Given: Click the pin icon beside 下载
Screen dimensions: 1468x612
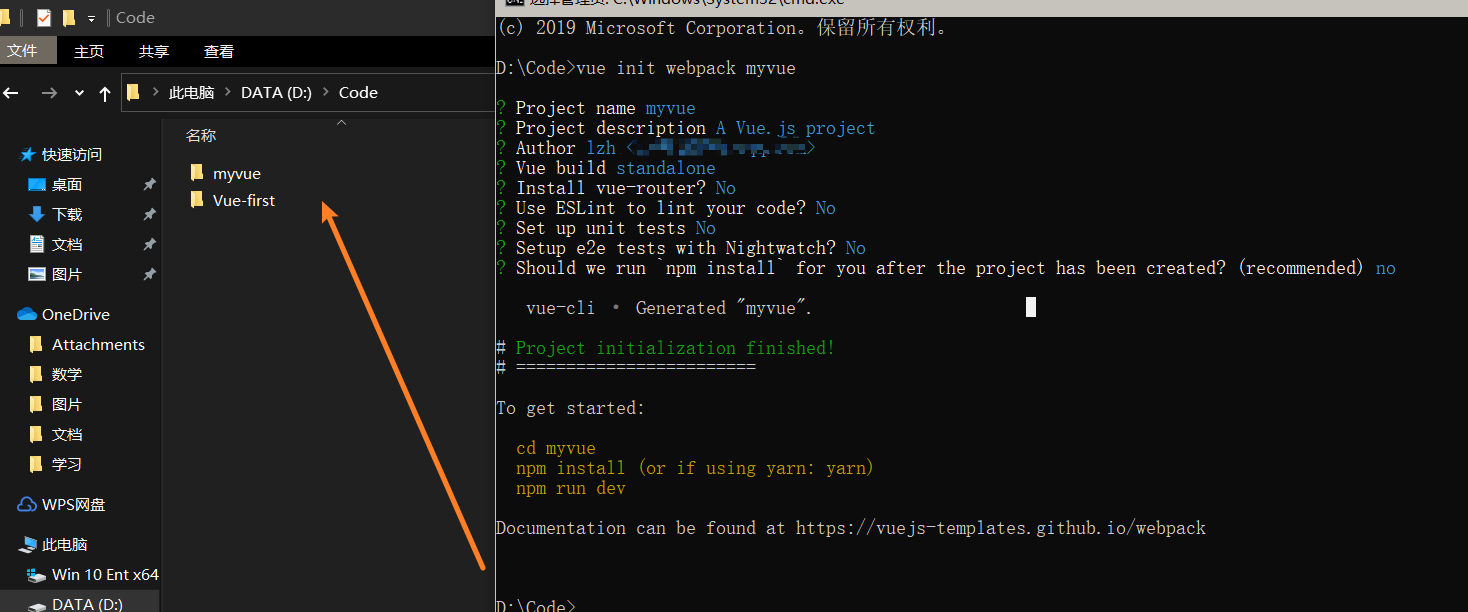Looking at the screenshot, I should click(x=149, y=215).
